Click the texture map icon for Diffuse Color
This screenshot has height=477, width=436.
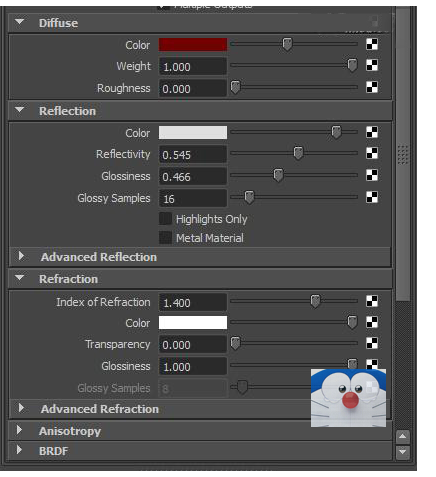(x=372, y=44)
